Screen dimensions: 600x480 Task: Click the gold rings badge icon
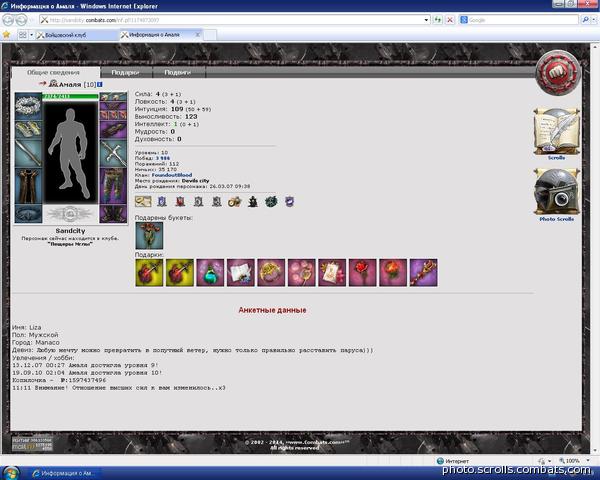point(235,201)
